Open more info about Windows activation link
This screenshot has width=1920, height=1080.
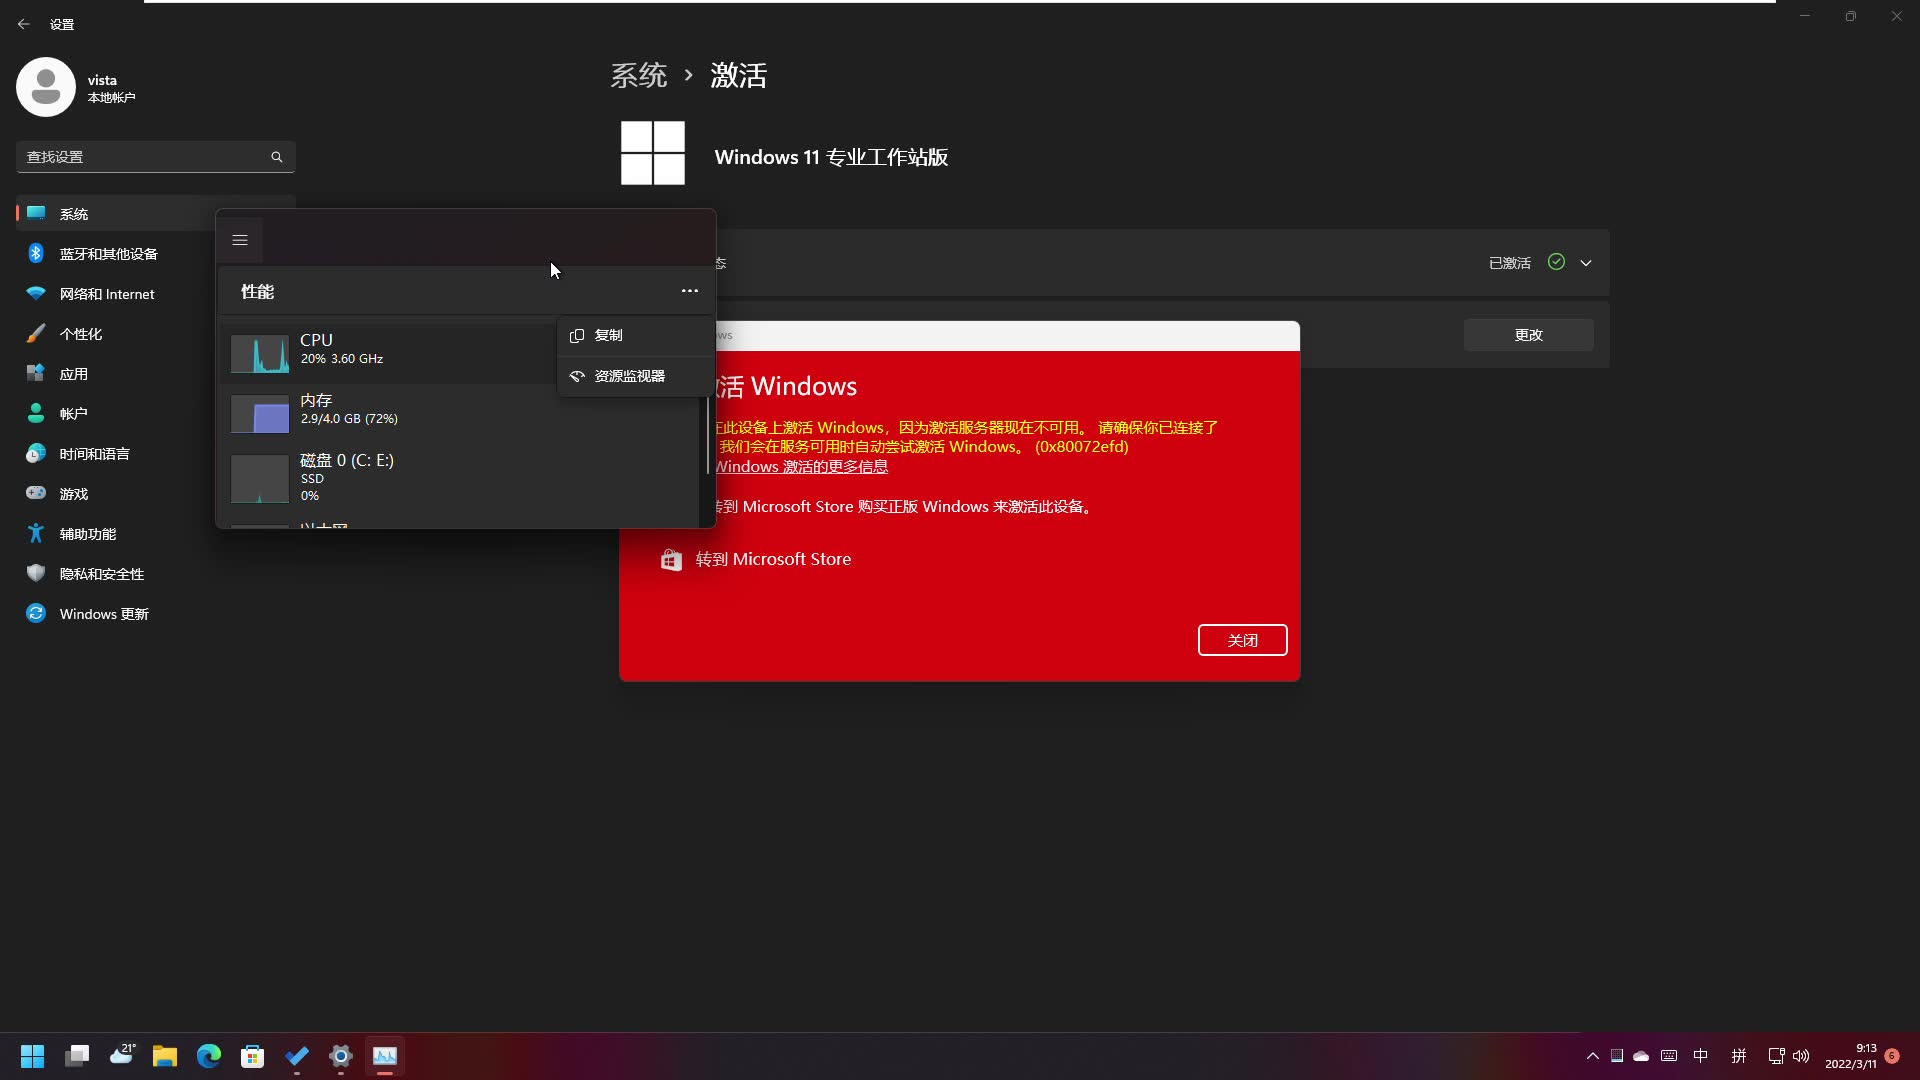click(x=801, y=467)
